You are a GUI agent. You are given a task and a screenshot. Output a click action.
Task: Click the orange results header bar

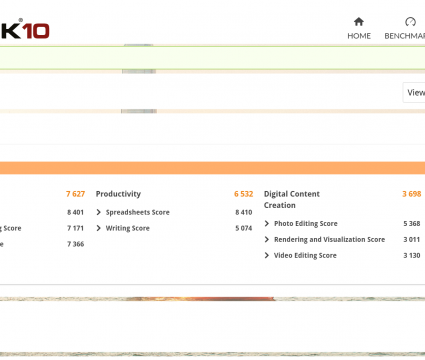212,168
